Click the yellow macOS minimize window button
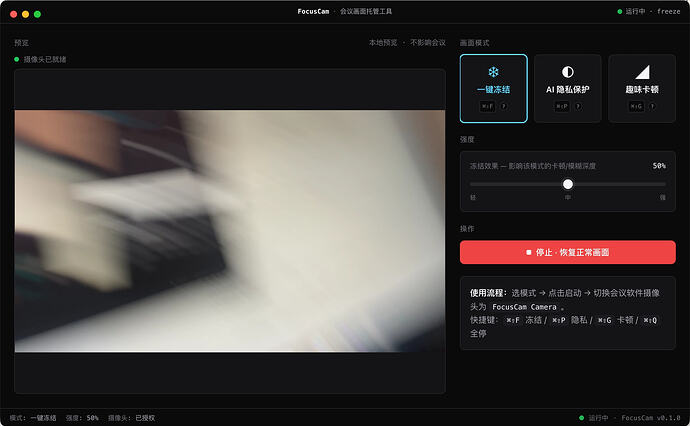 pos(26,14)
